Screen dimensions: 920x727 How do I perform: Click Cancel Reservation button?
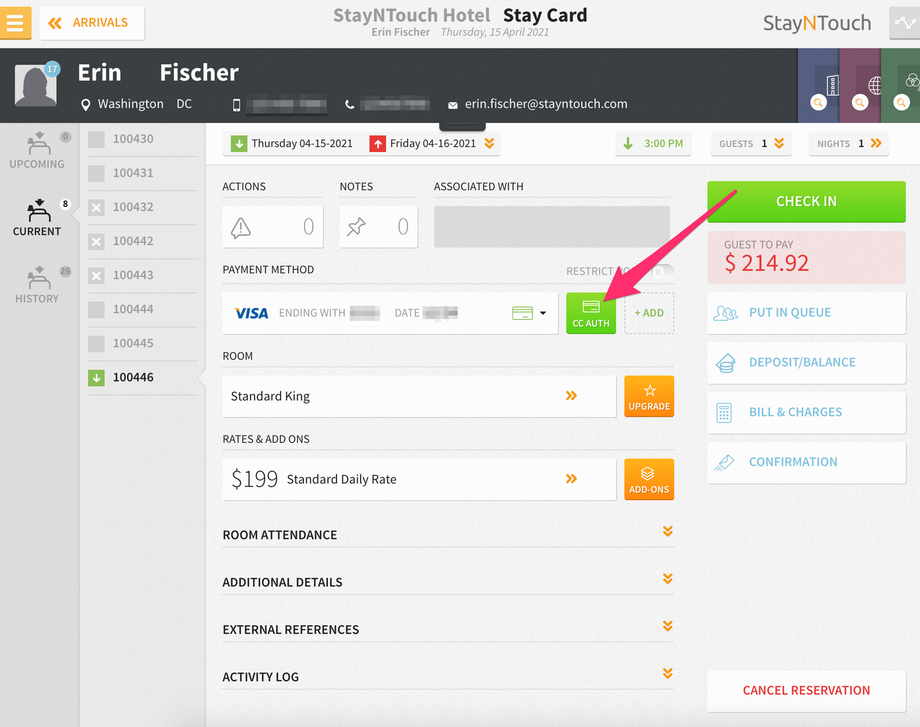806,691
